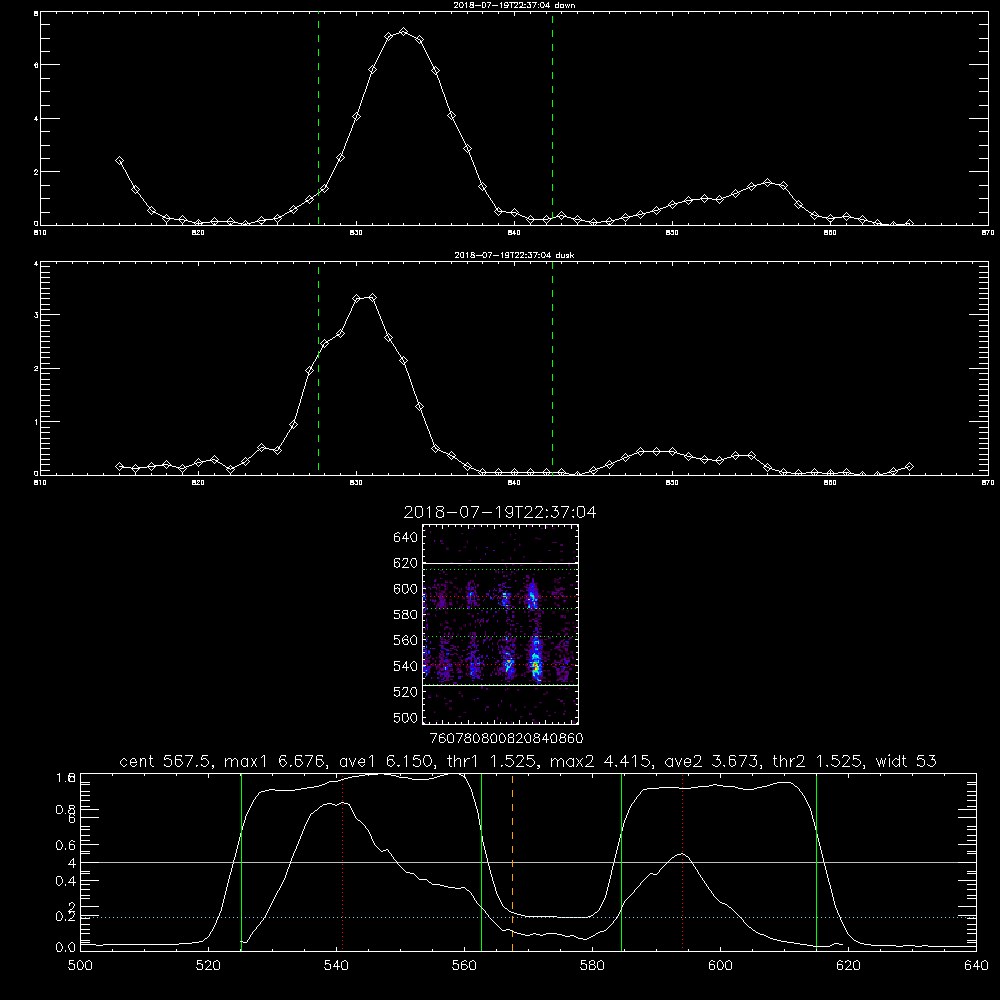Click bottom plot x-axis label 520
This screenshot has width=1000, height=1000.
(209, 966)
